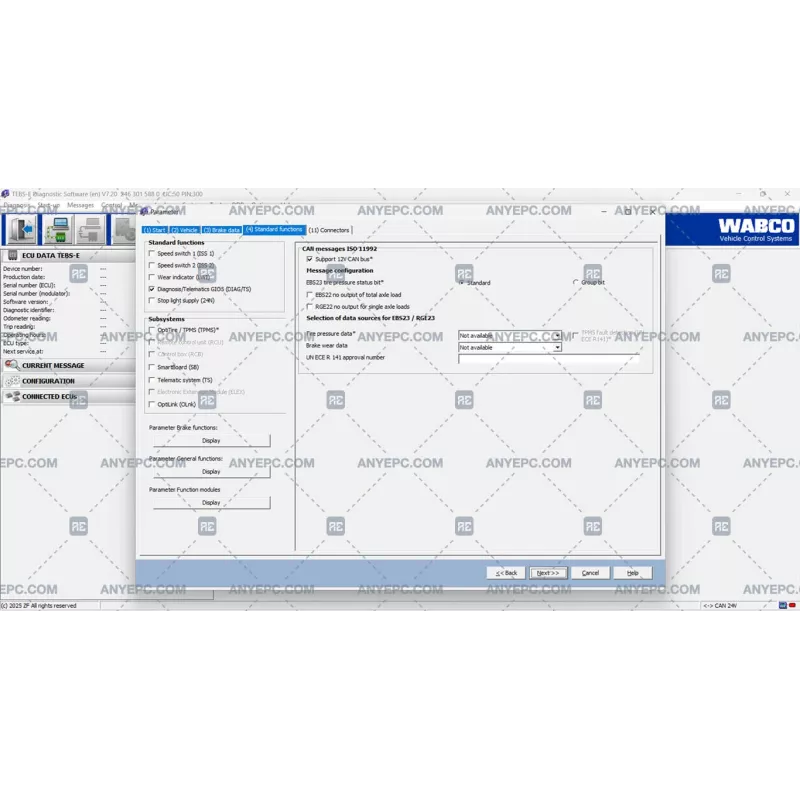Click Display under Parameter Brake functions
Screen dimensions: 800x800
point(211,440)
